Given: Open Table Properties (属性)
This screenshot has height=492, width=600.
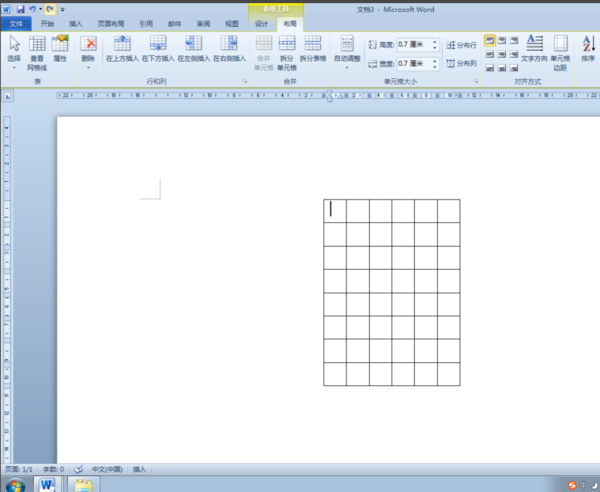Looking at the screenshot, I should 60,48.
